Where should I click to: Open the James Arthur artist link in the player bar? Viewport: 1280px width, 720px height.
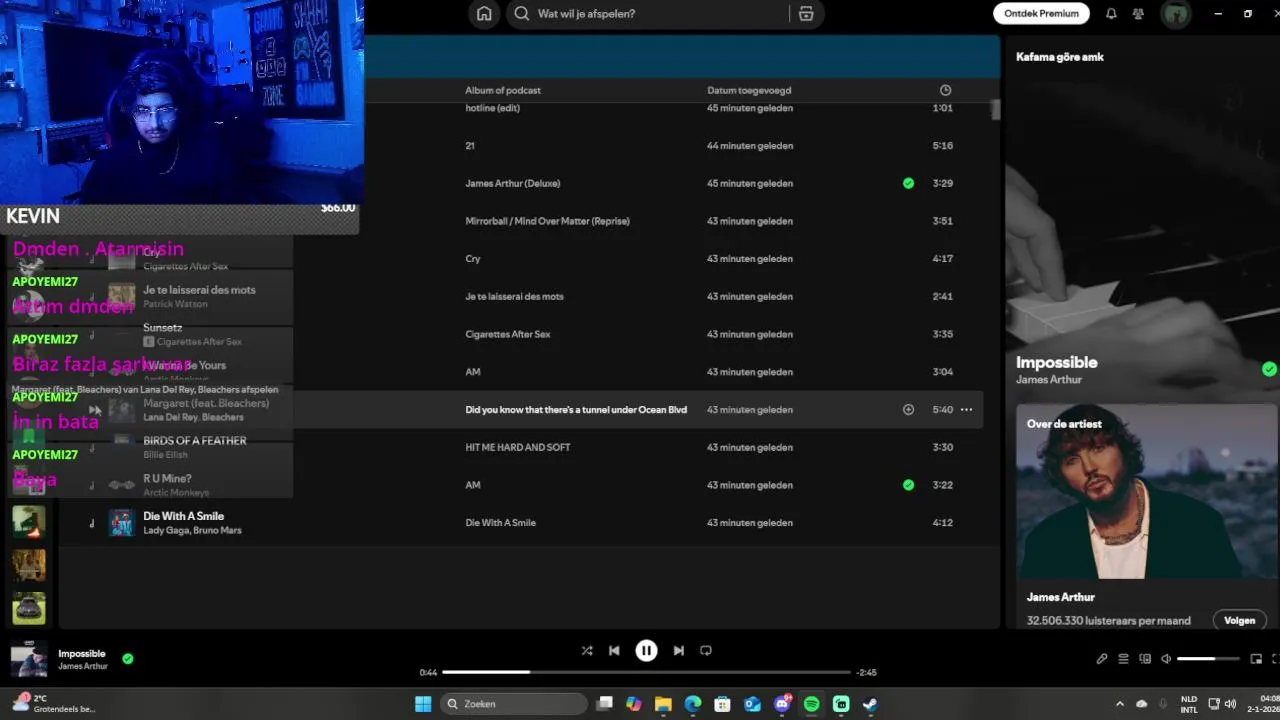coord(83,666)
